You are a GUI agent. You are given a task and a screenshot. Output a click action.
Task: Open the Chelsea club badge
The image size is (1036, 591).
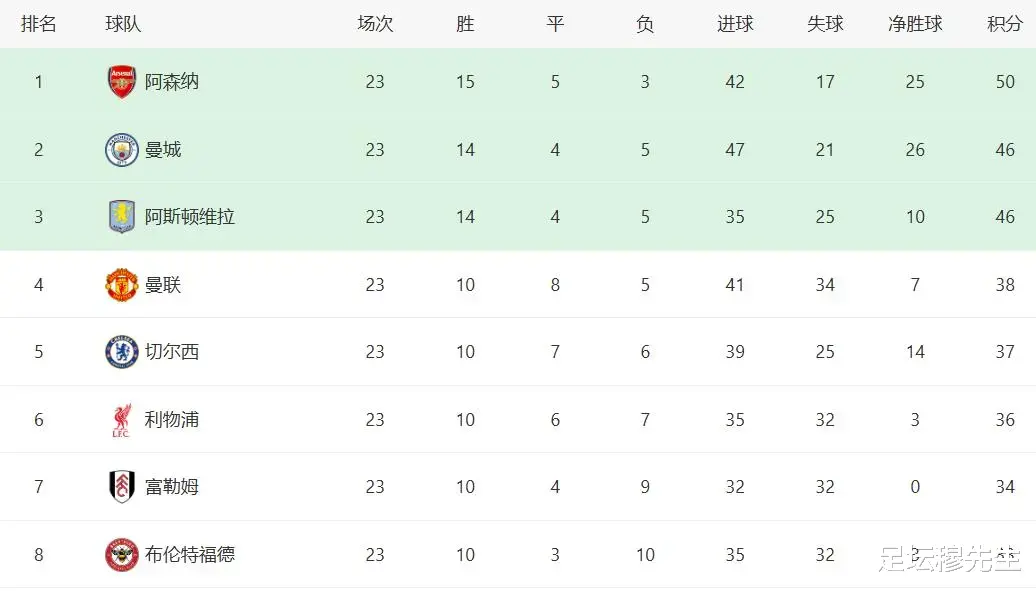tap(122, 352)
